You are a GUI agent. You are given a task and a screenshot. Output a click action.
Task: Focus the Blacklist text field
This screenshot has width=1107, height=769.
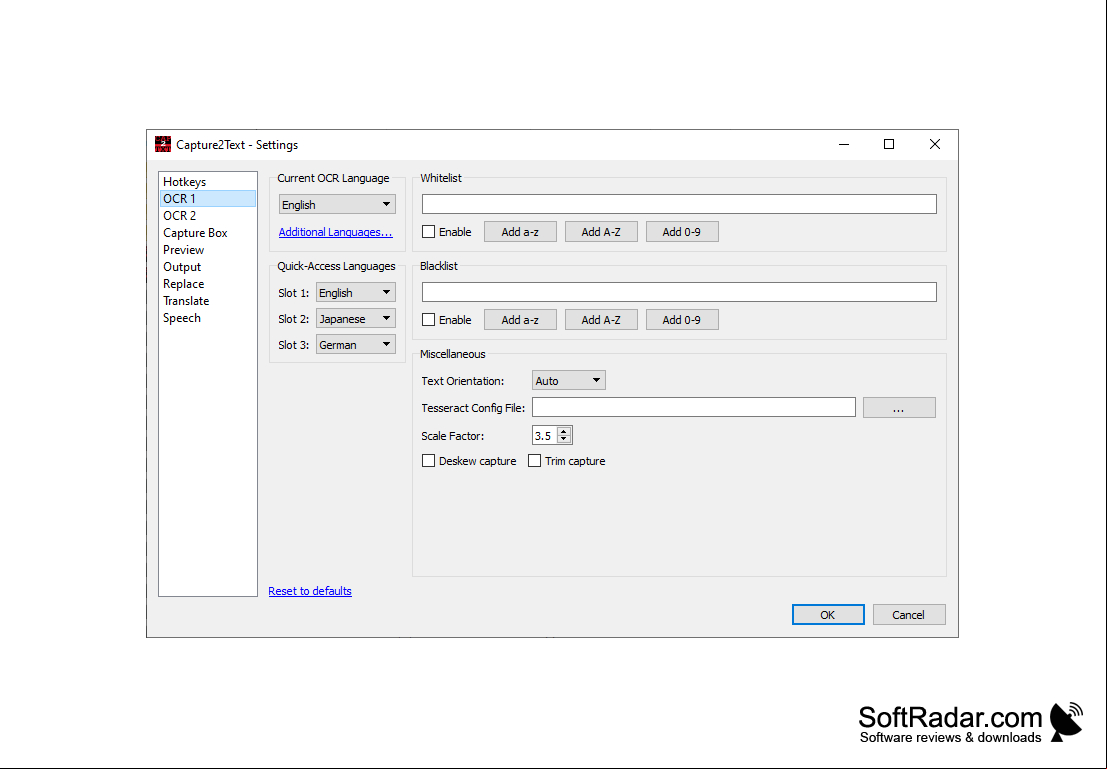679,292
